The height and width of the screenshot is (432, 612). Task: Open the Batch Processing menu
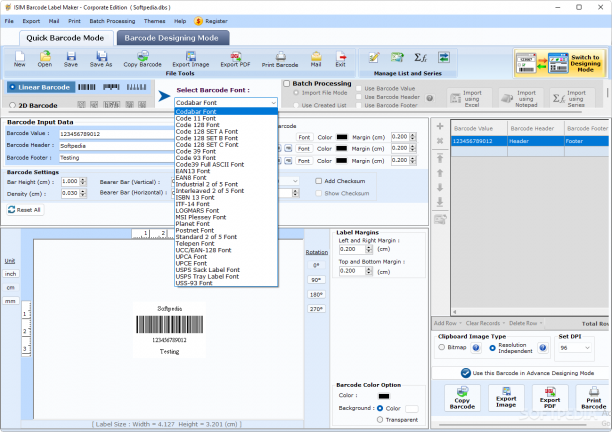click(112, 21)
